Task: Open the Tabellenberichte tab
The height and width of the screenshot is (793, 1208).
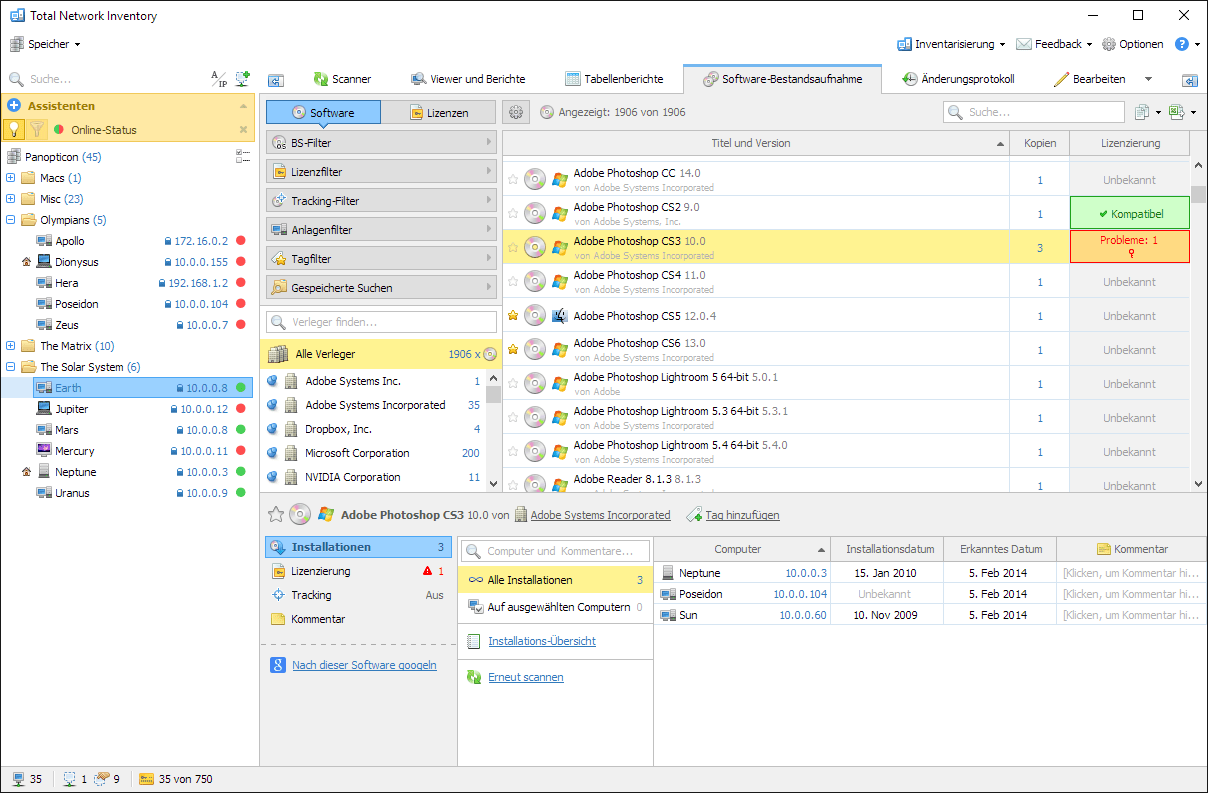Action: 614,79
